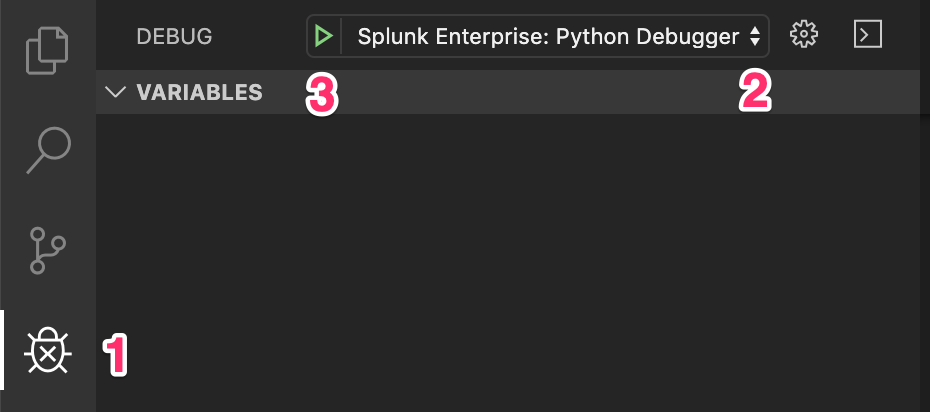The height and width of the screenshot is (412, 930).
Task: Click the VARIABLES section header label
Action: pyautogui.click(x=199, y=93)
